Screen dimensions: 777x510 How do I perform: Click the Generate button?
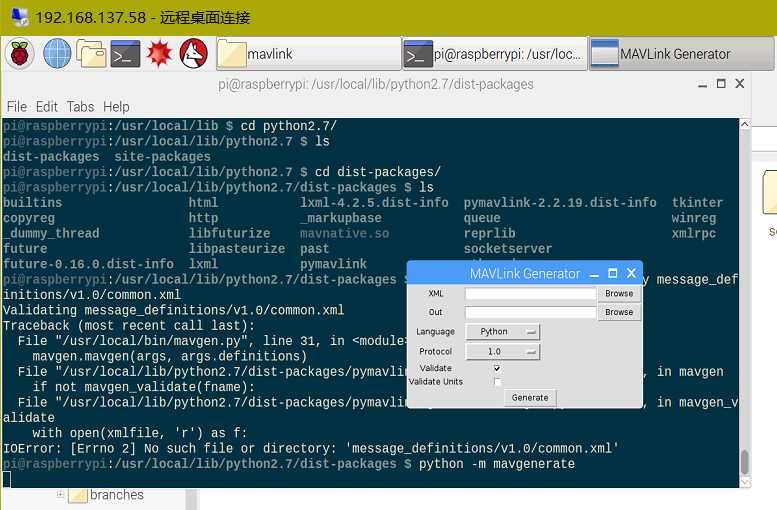pos(530,397)
